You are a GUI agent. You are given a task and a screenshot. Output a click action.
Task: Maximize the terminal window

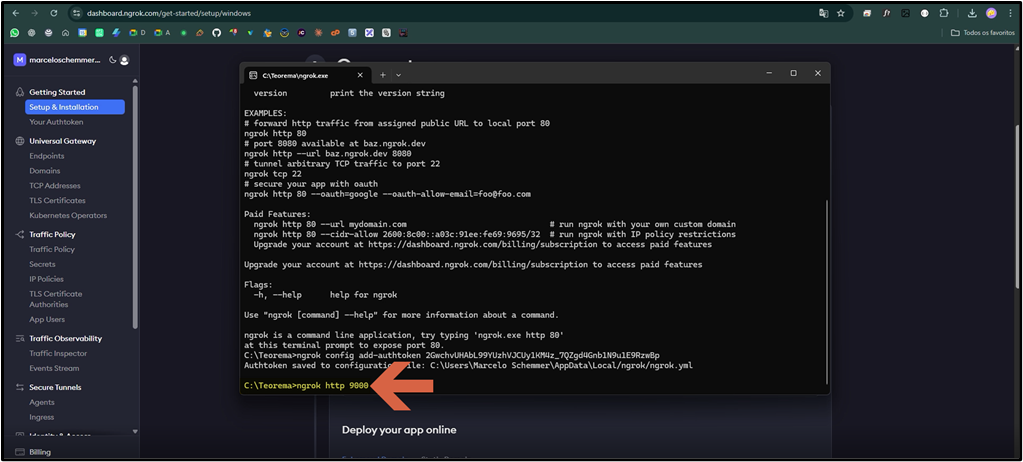(793, 73)
